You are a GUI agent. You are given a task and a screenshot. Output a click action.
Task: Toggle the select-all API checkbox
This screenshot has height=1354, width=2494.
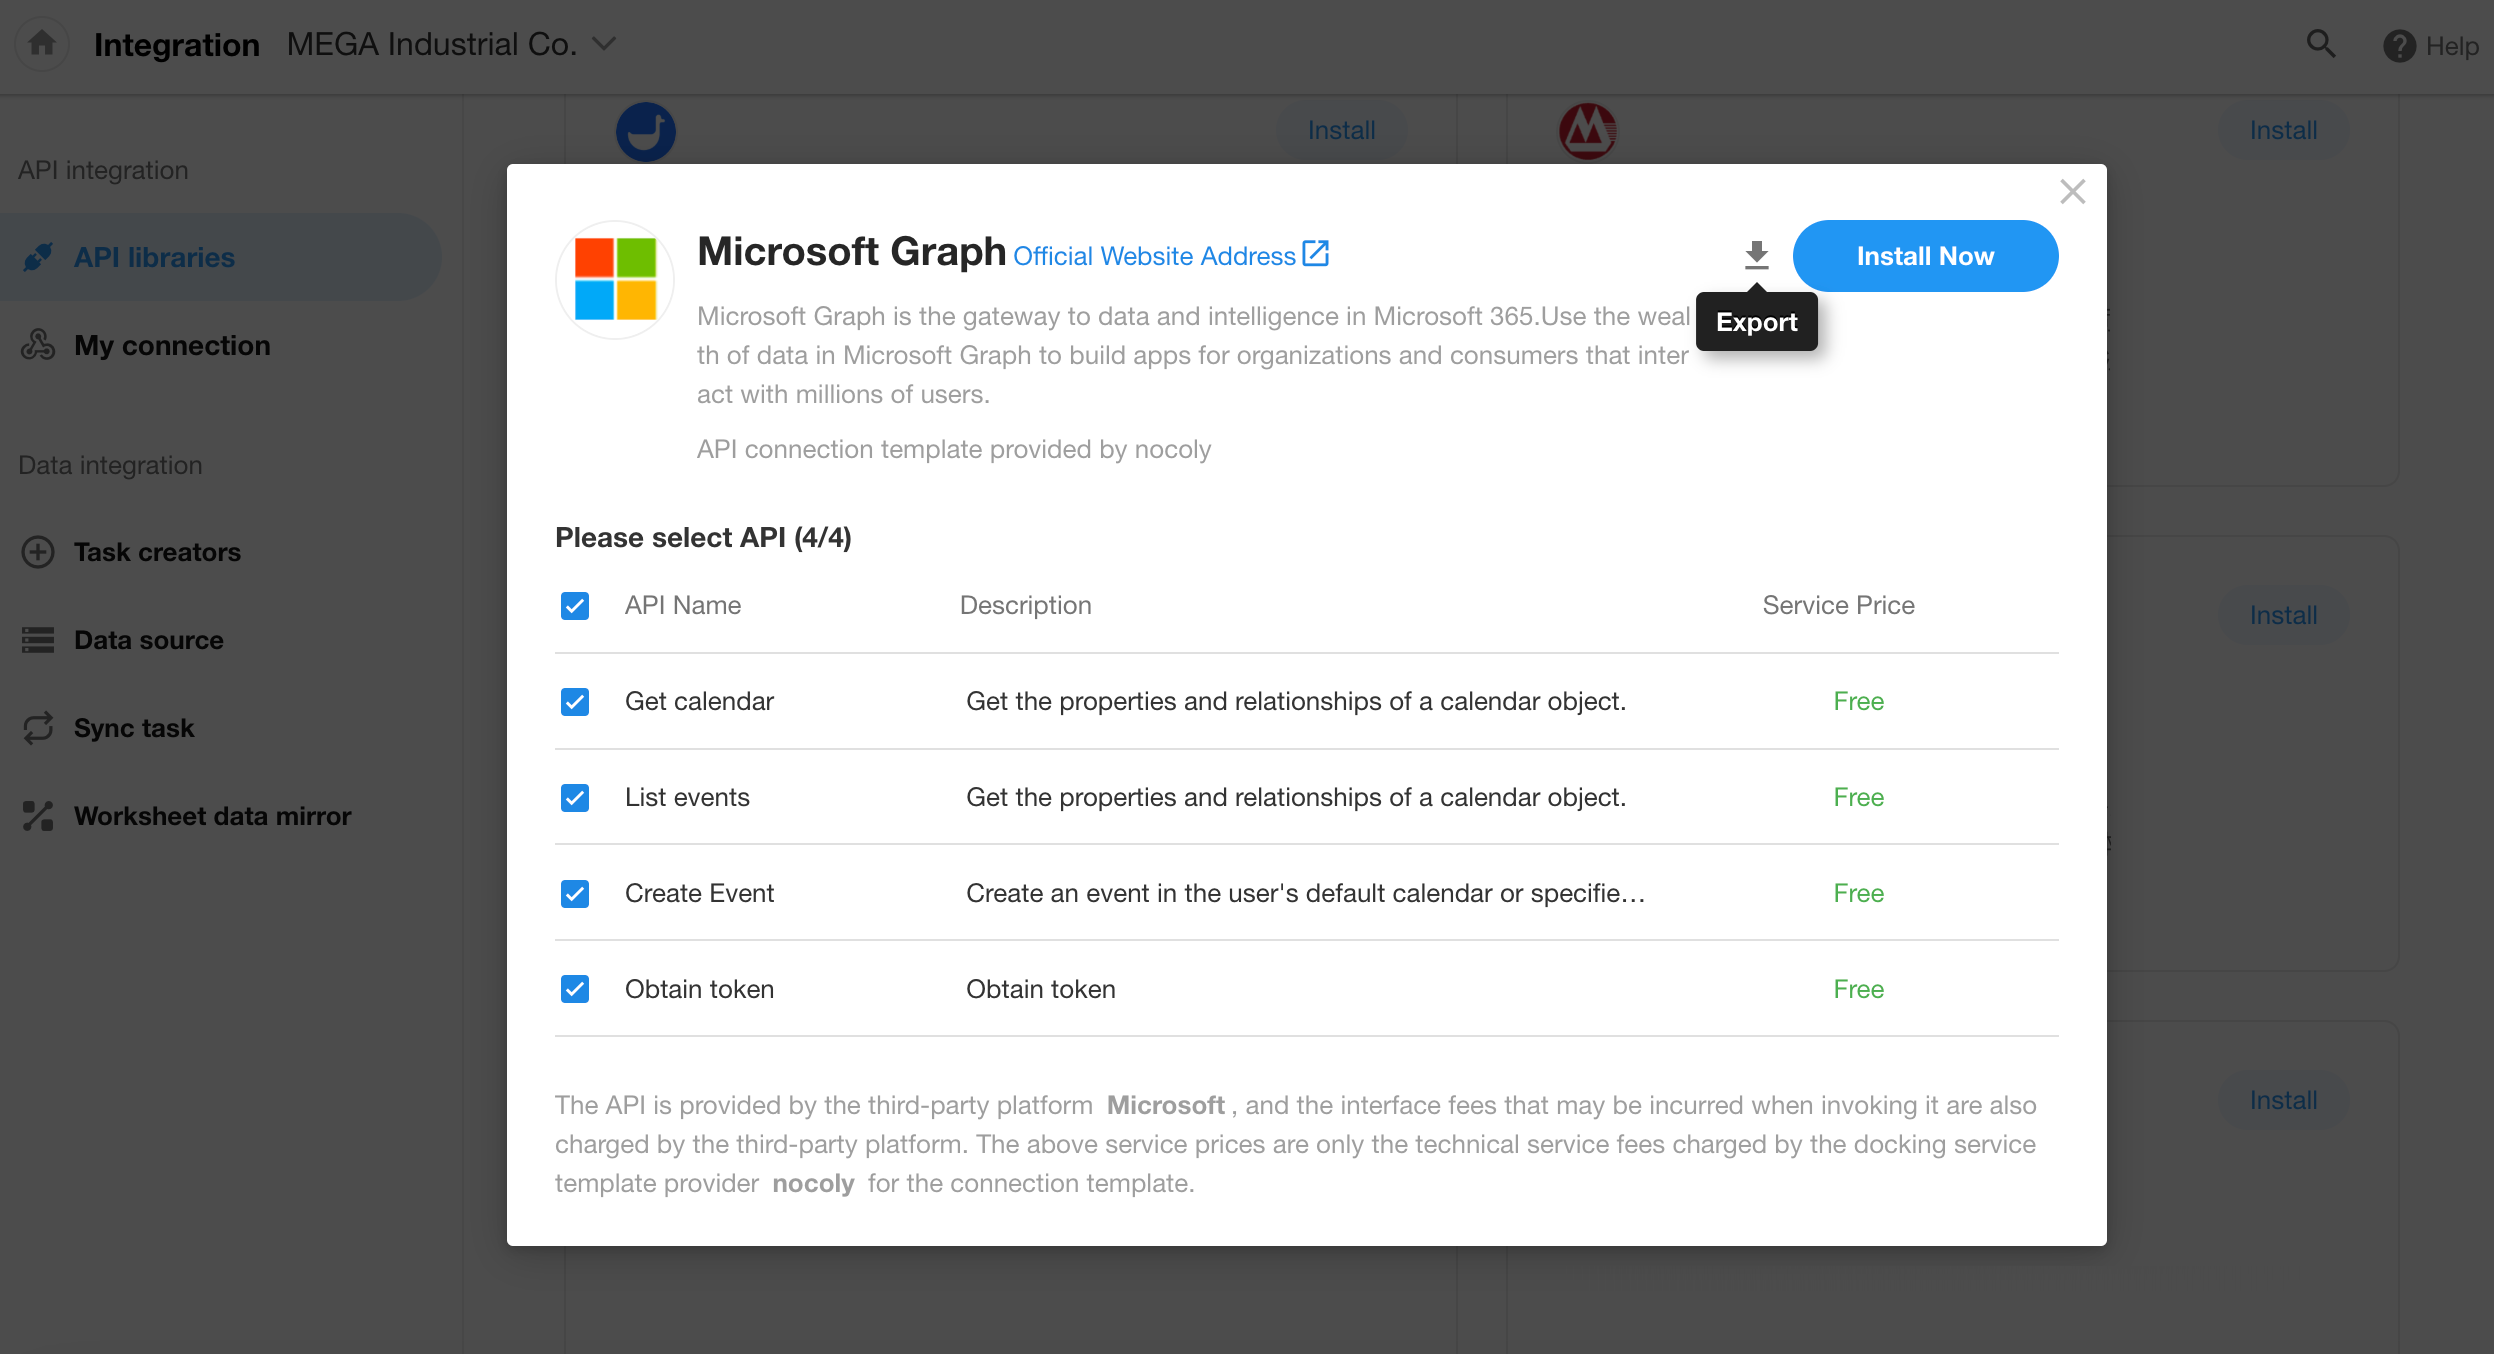tap(575, 606)
